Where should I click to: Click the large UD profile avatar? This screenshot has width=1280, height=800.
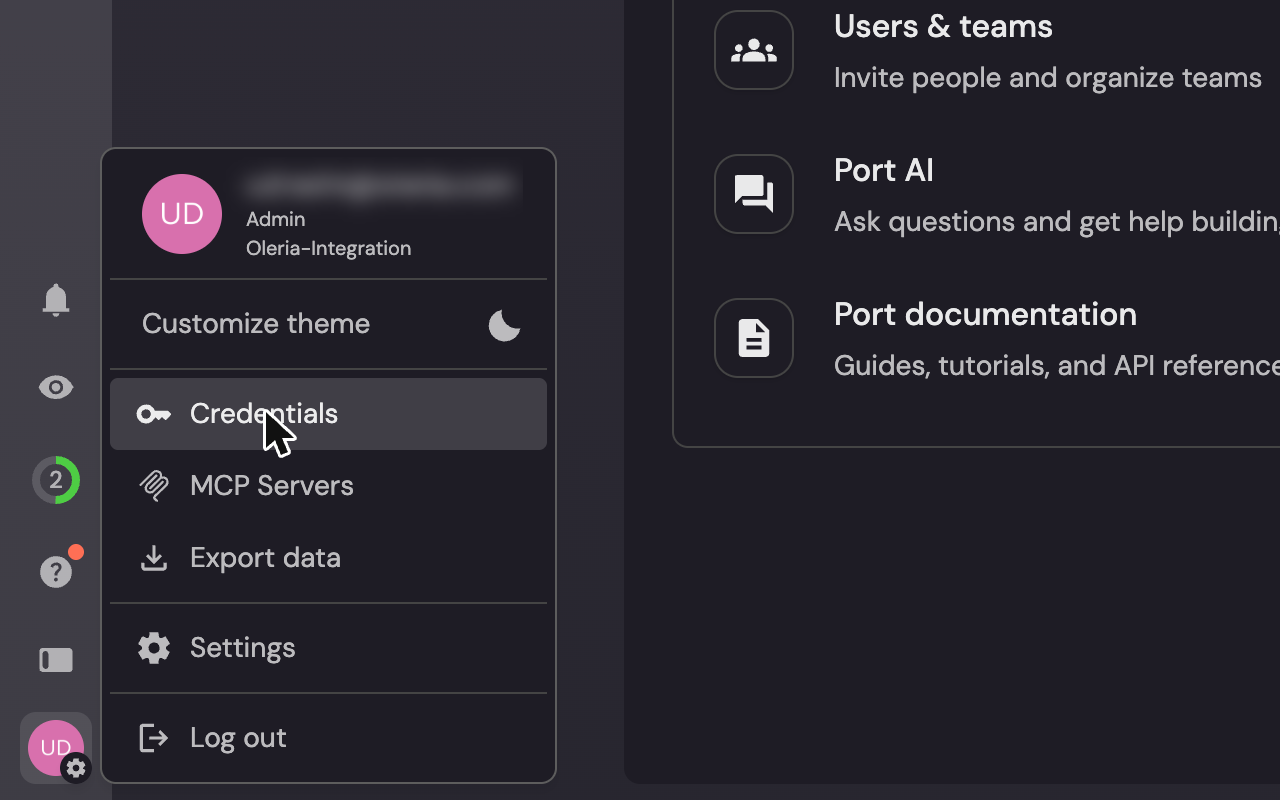(182, 214)
